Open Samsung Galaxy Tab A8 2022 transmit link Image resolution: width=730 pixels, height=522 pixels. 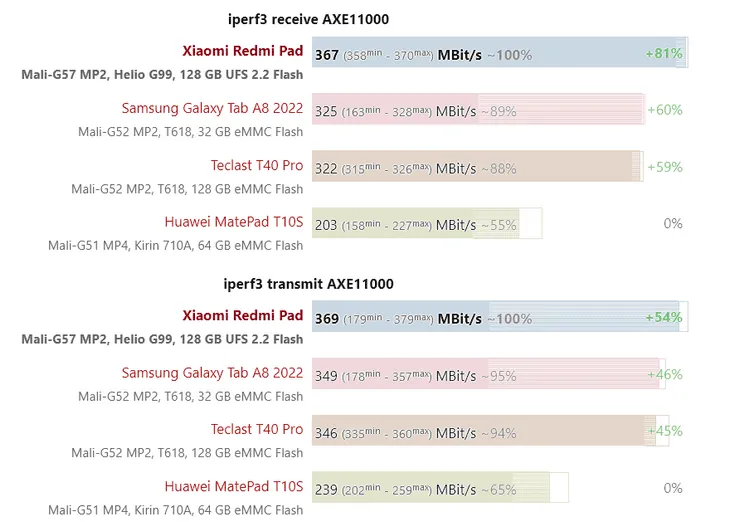212,373
